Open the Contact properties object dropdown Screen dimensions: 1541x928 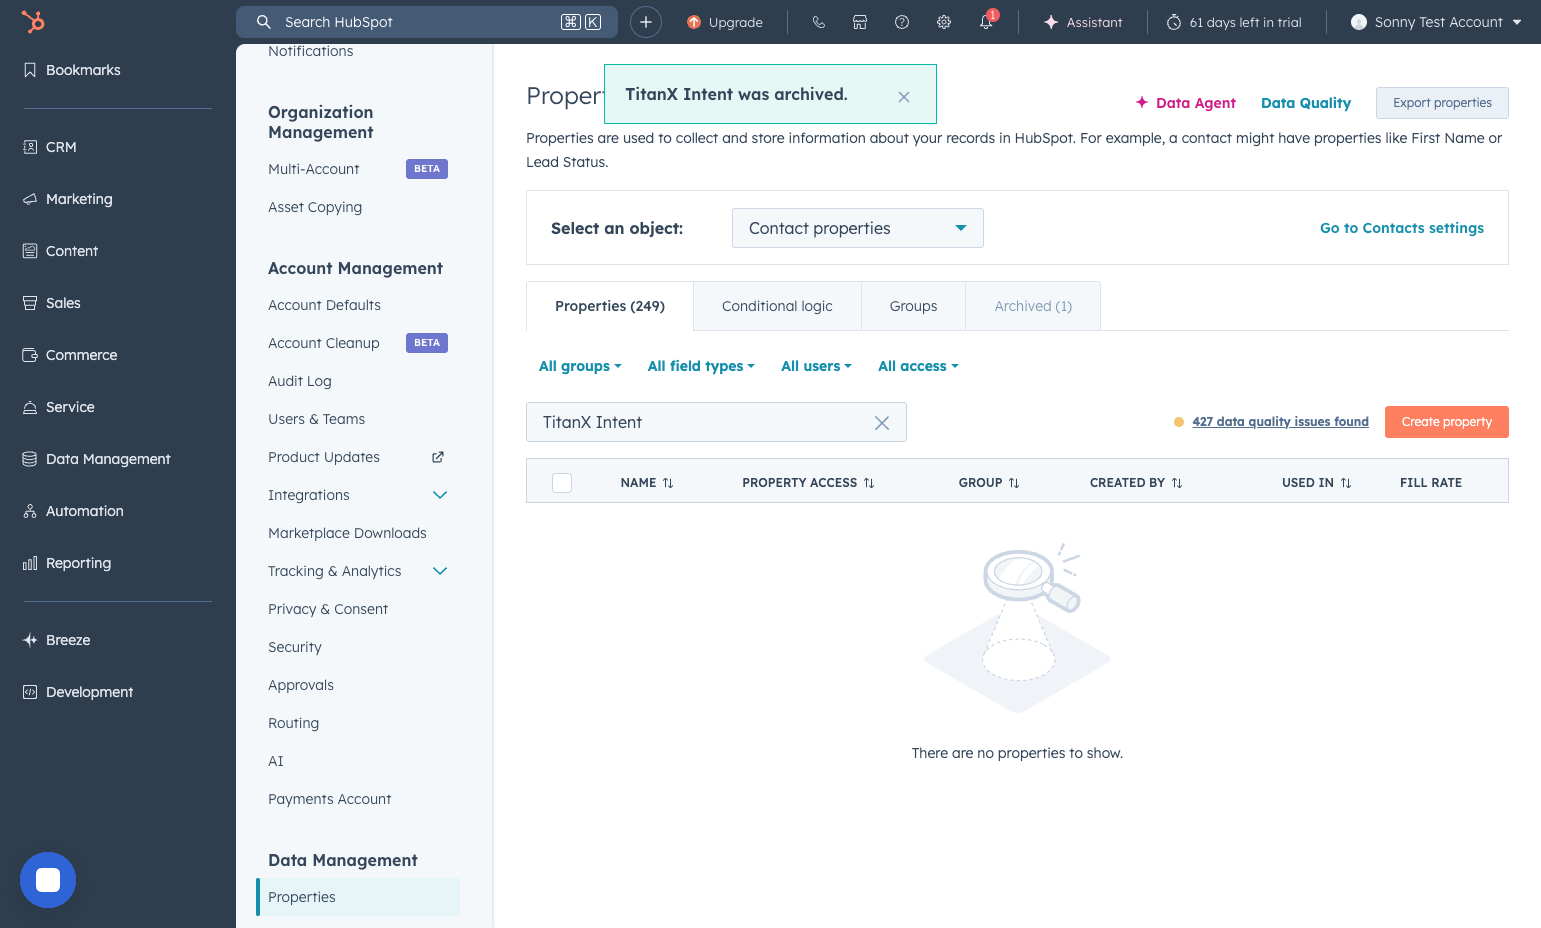(858, 228)
